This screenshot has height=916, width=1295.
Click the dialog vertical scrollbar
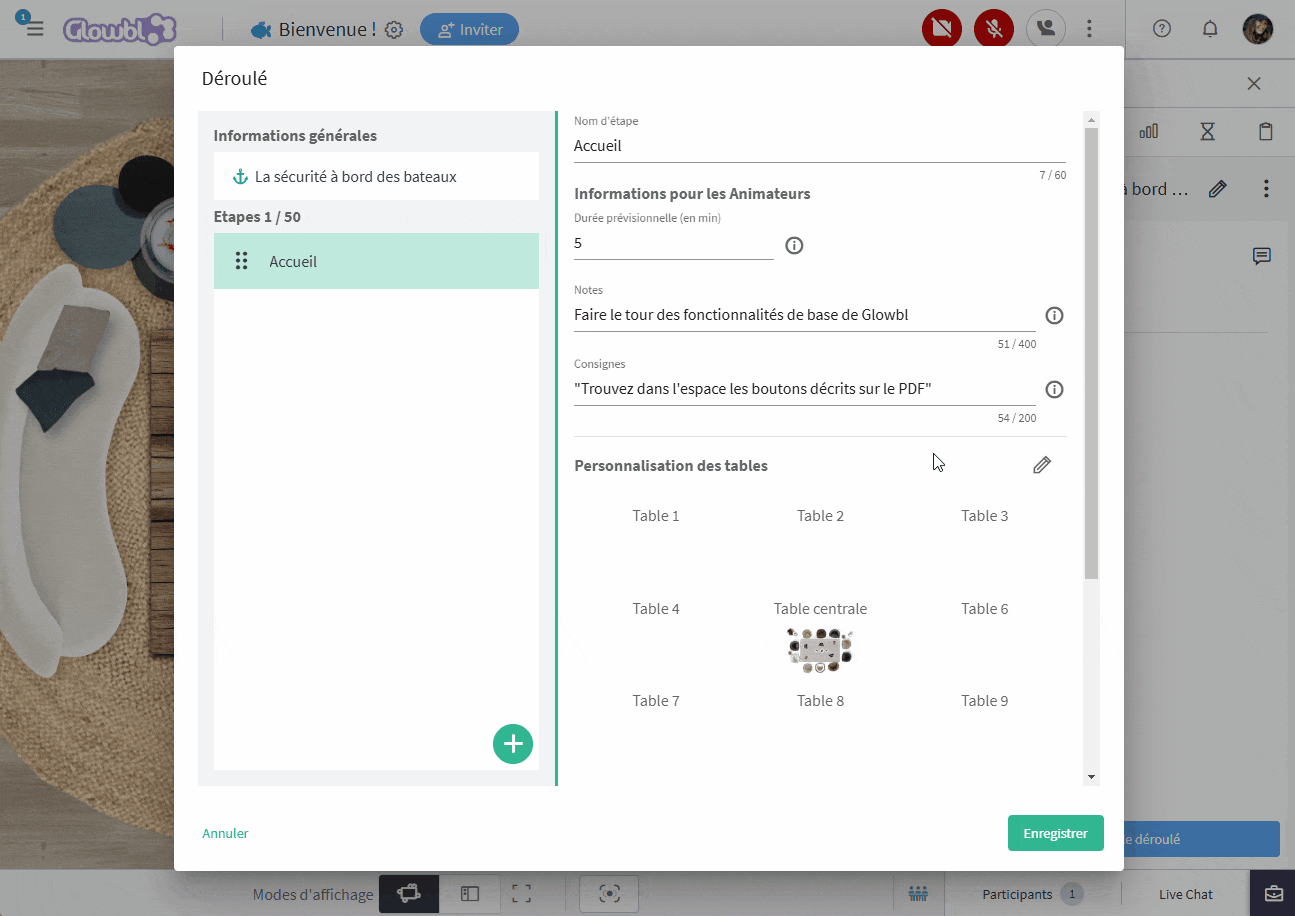(1091, 353)
